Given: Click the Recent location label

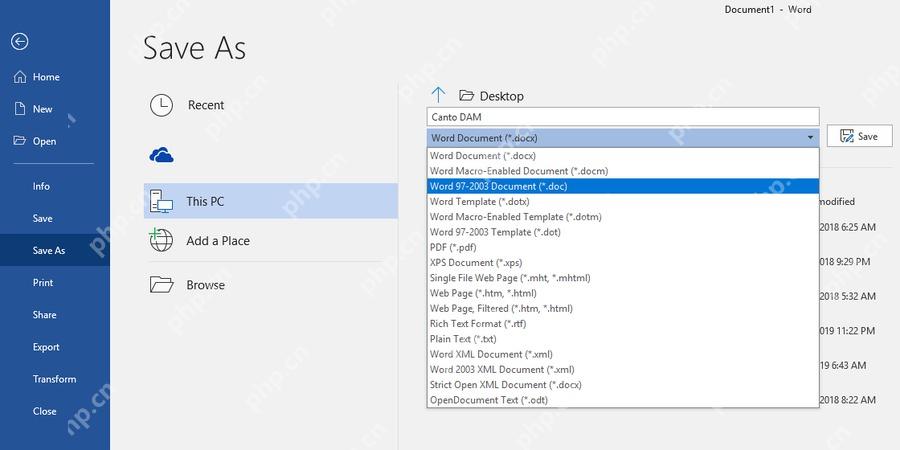Looking at the screenshot, I should pos(206,105).
